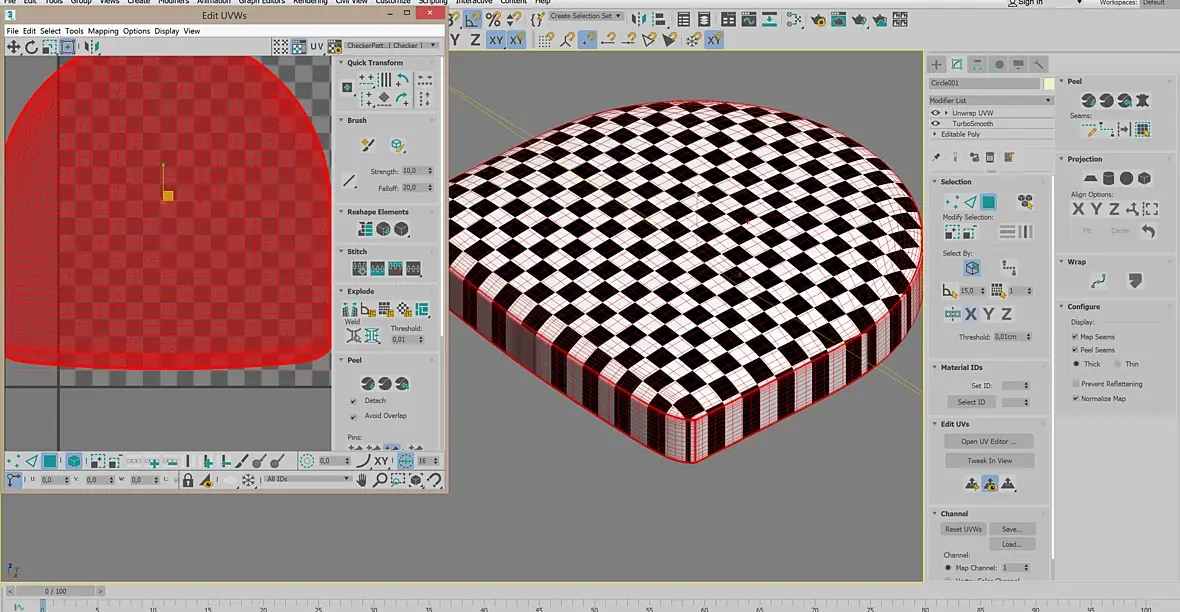Select the Move tool in Edit UVWs toolbar
1180x612 pixels.
click(x=14, y=47)
